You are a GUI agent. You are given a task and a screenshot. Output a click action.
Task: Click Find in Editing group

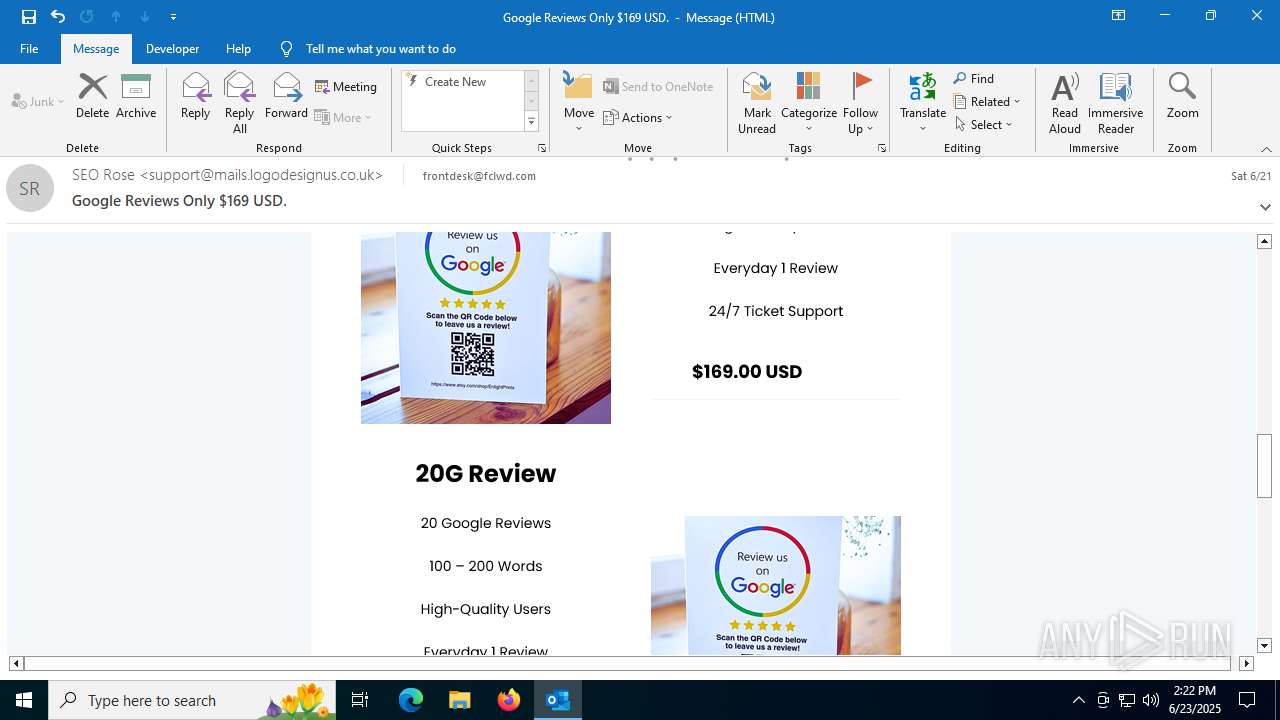[x=974, y=79]
